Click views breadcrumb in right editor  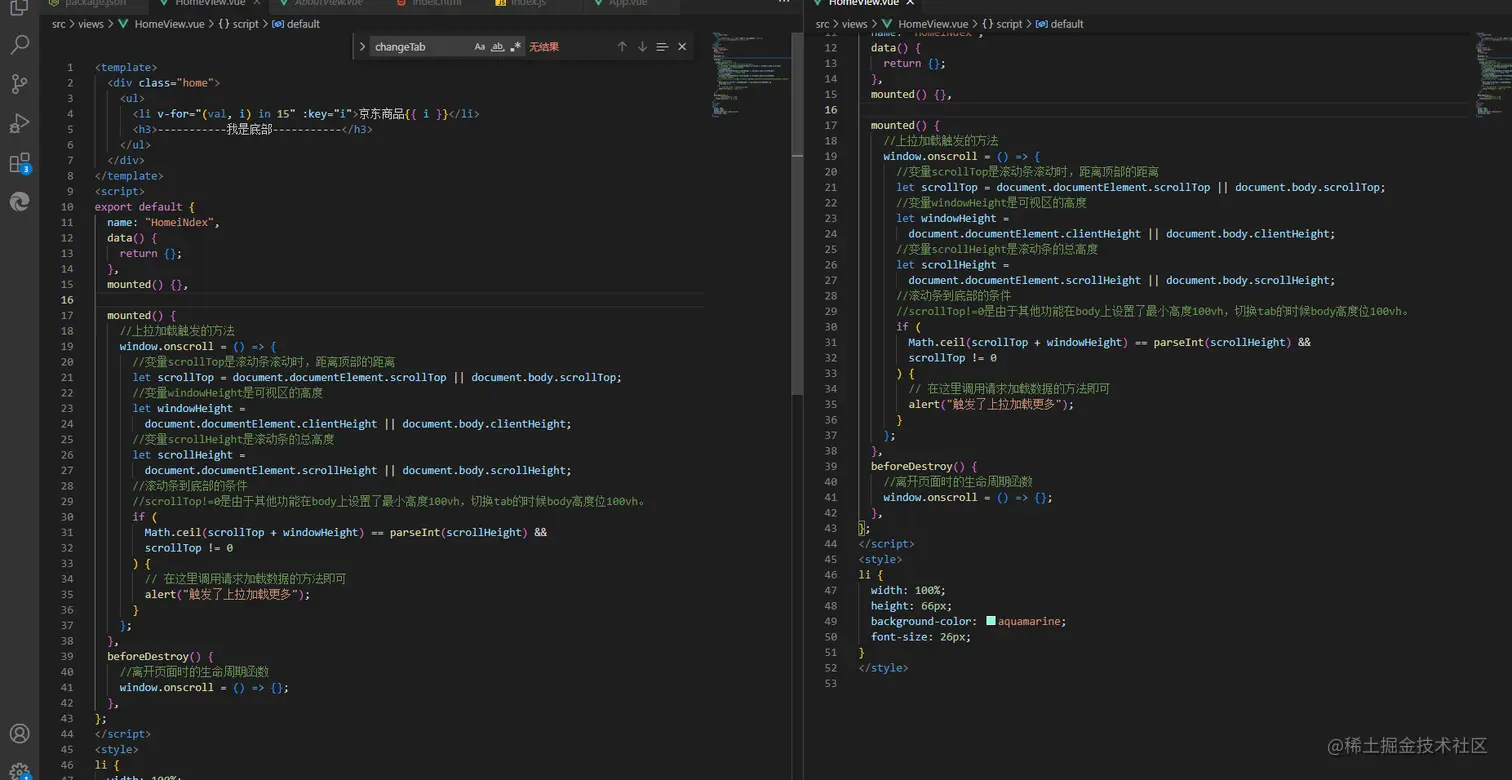click(x=856, y=24)
